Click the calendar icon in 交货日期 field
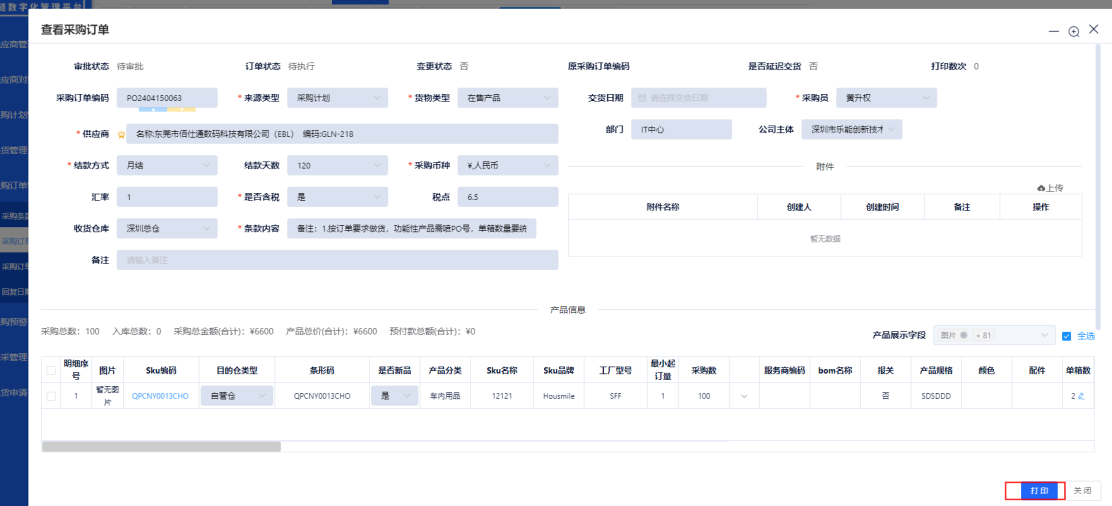The width and height of the screenshot is (1112, 506). click(642, 98)
